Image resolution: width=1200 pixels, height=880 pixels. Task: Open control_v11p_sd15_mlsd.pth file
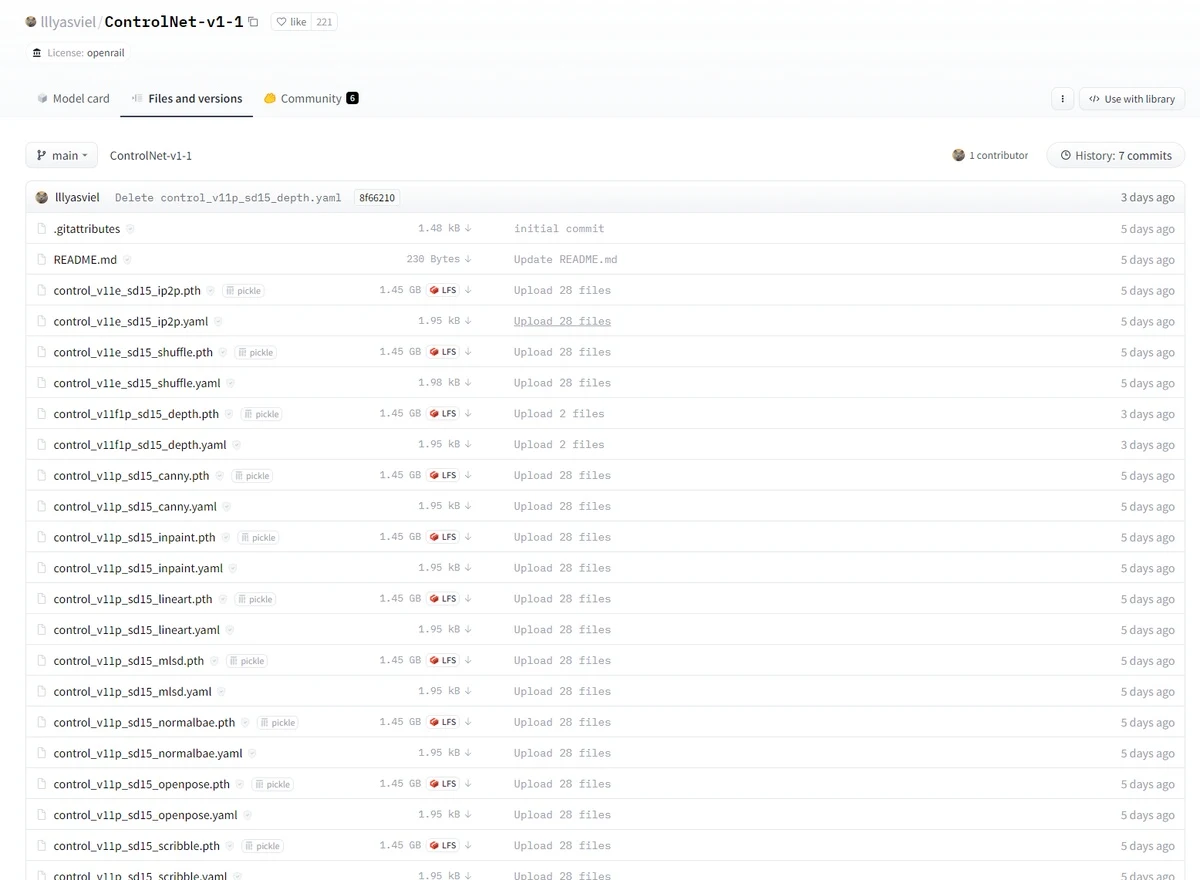tap(129, 661)
